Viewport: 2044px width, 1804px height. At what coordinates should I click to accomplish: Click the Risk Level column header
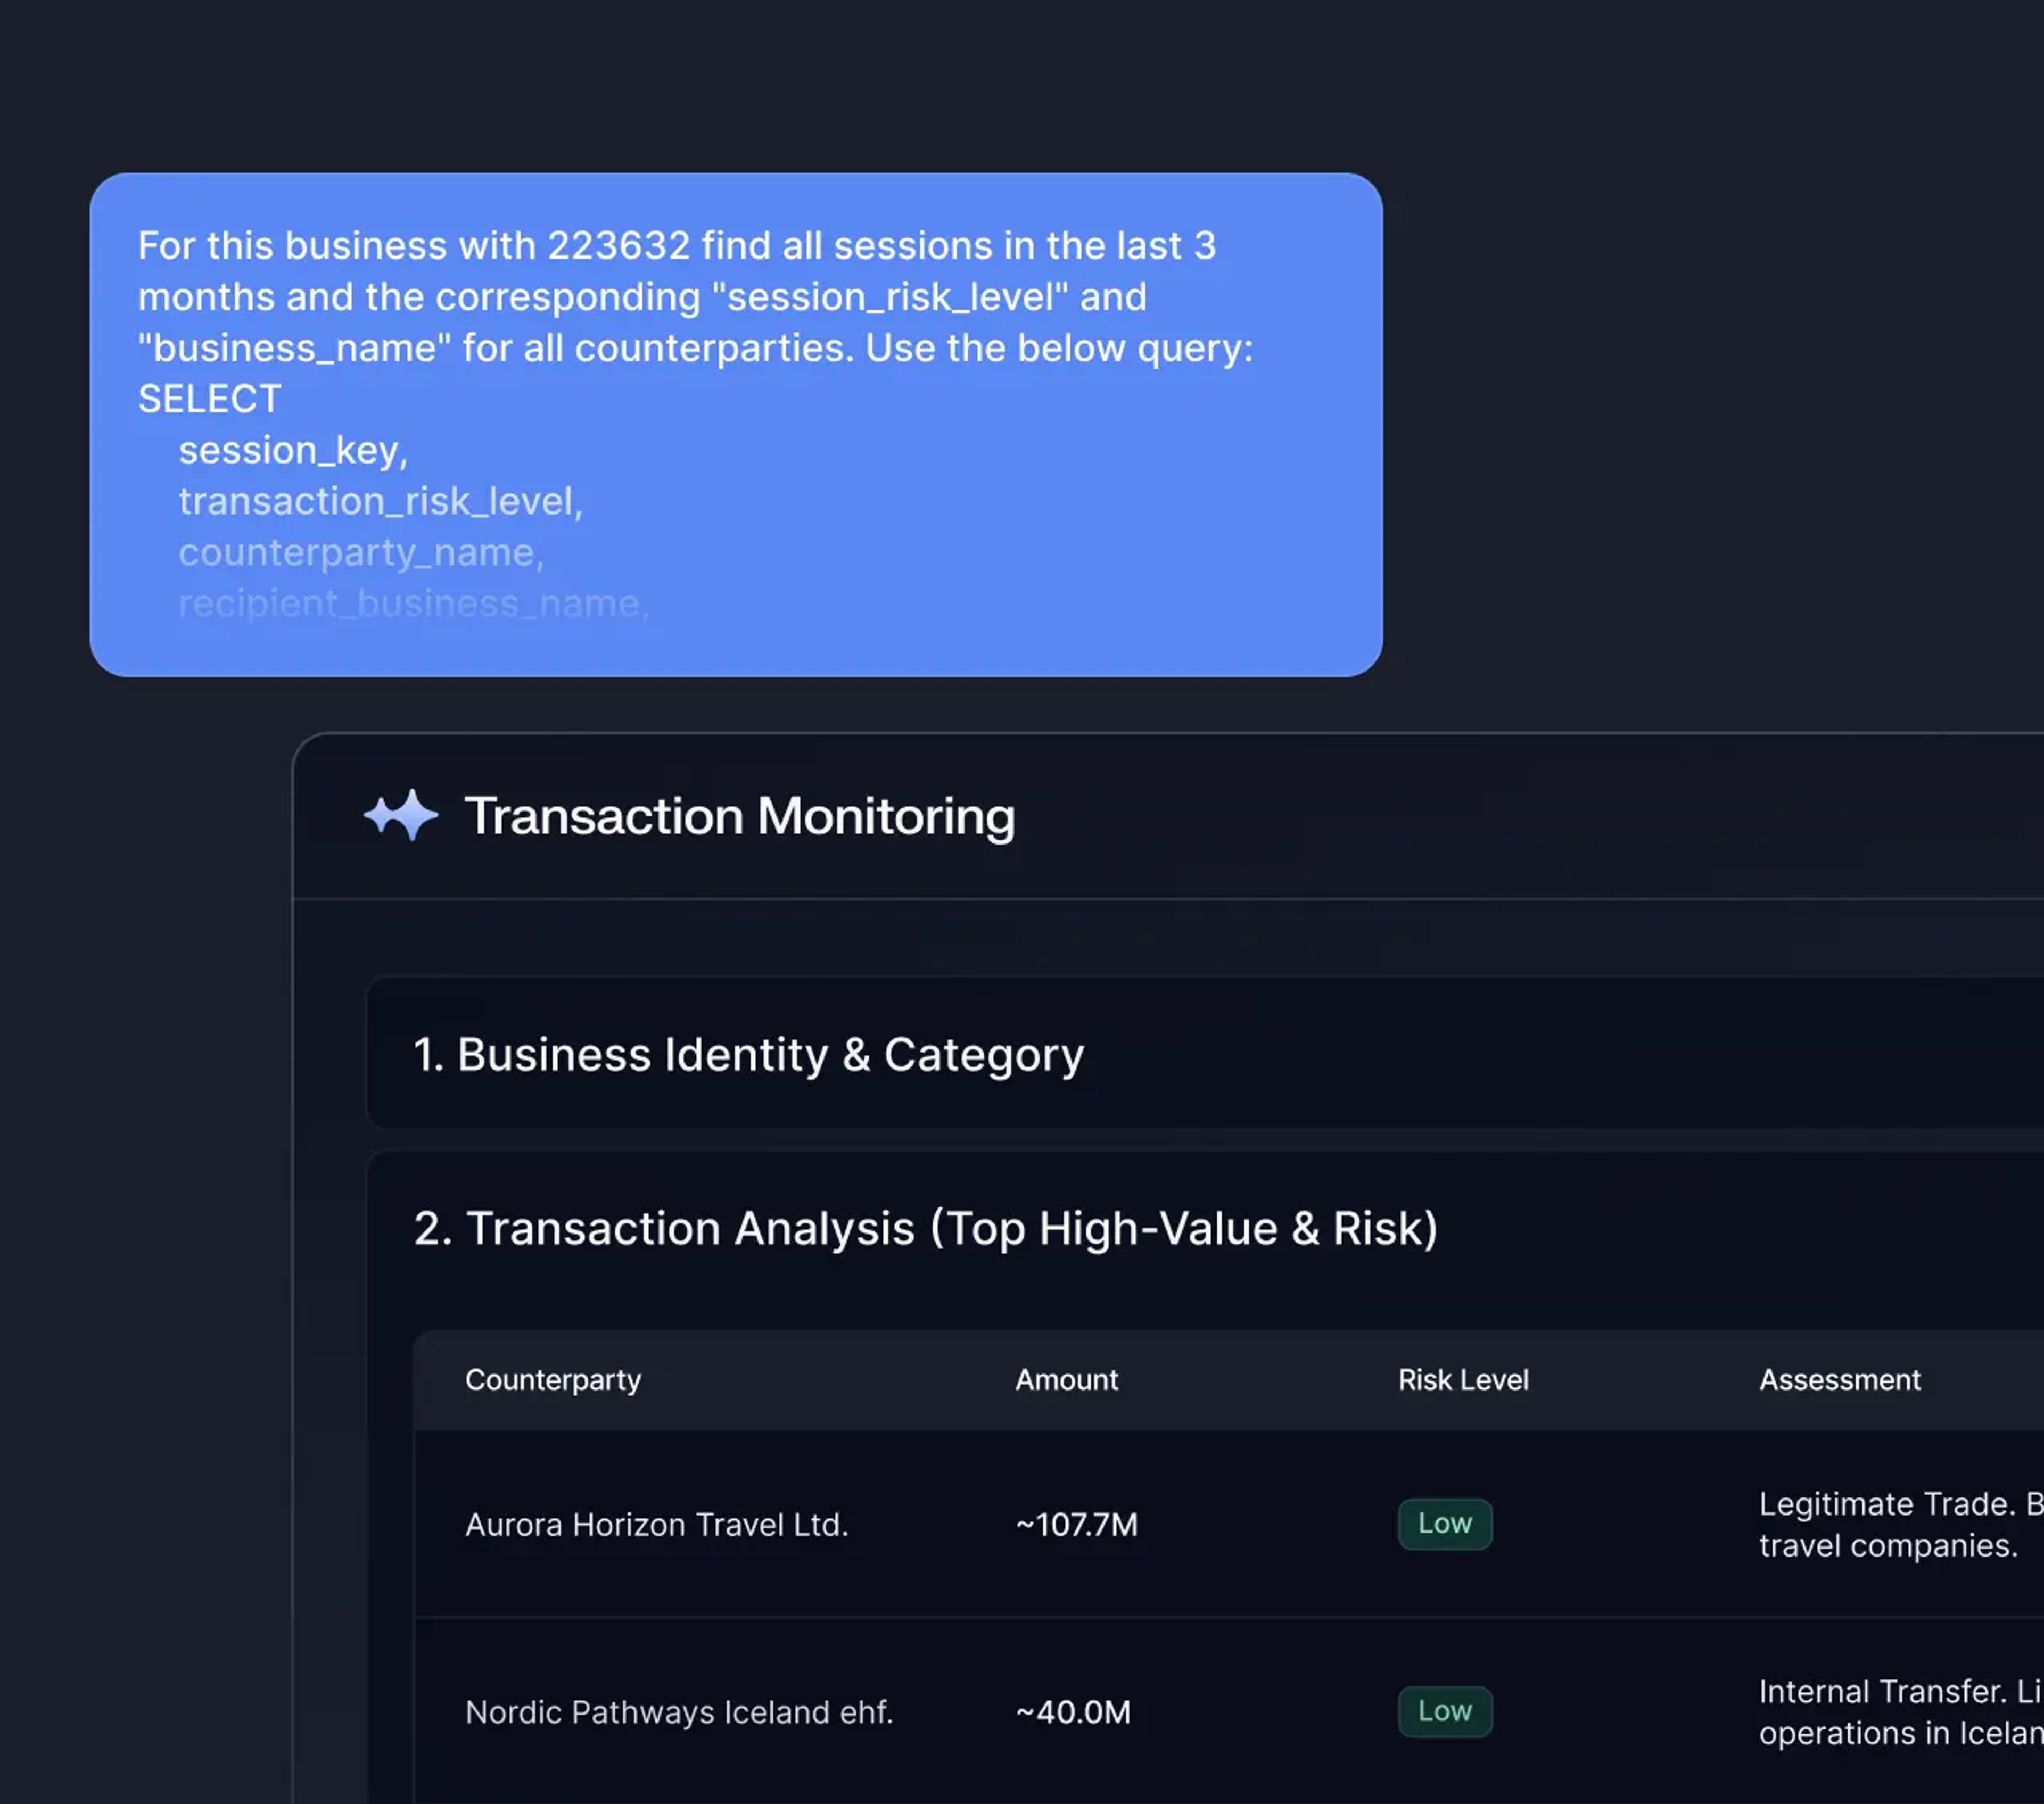tap(1463, 1380)
